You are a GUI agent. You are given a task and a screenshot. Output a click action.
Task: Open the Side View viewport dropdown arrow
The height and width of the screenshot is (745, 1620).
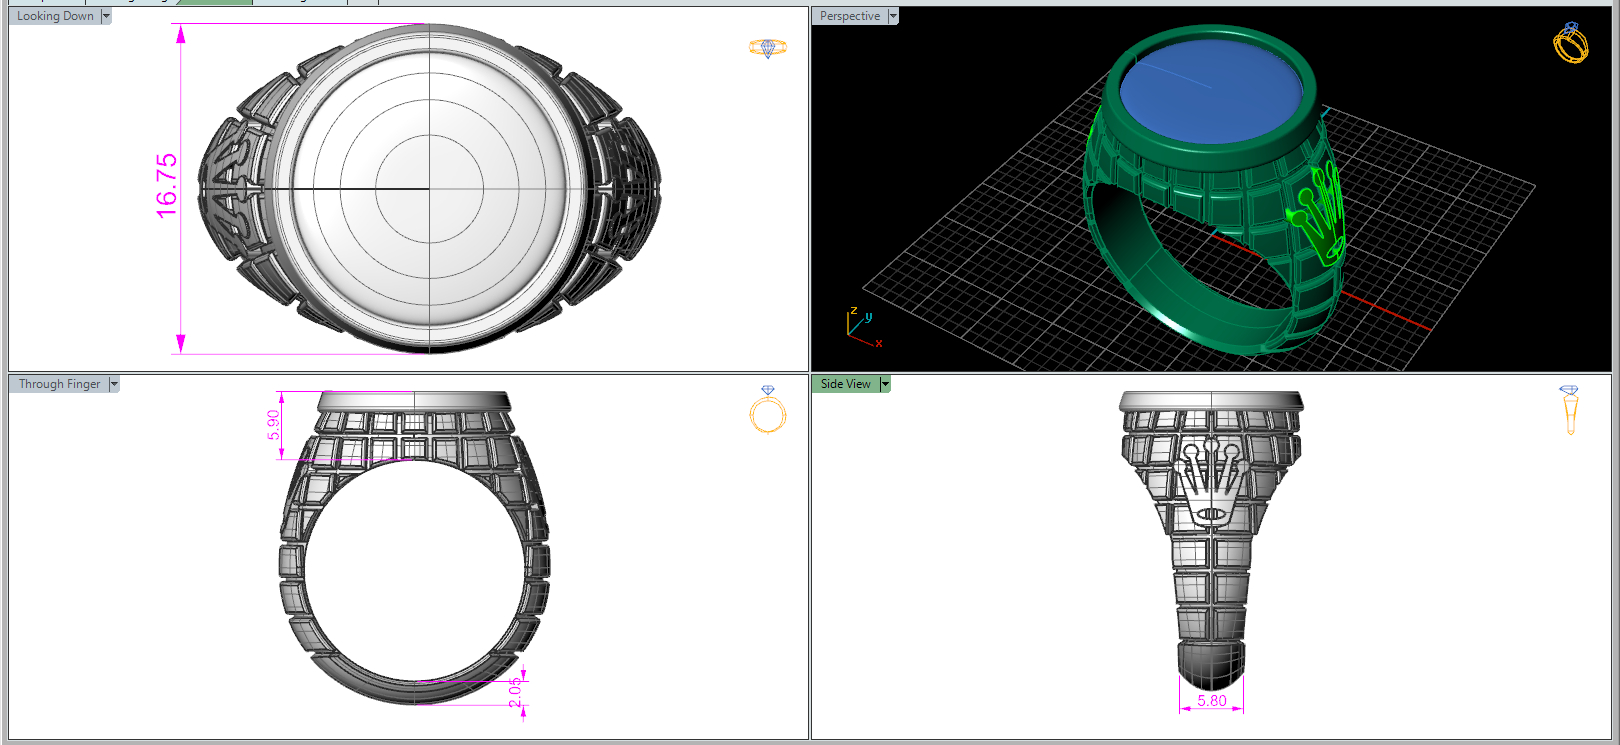(x=885, y=384)
